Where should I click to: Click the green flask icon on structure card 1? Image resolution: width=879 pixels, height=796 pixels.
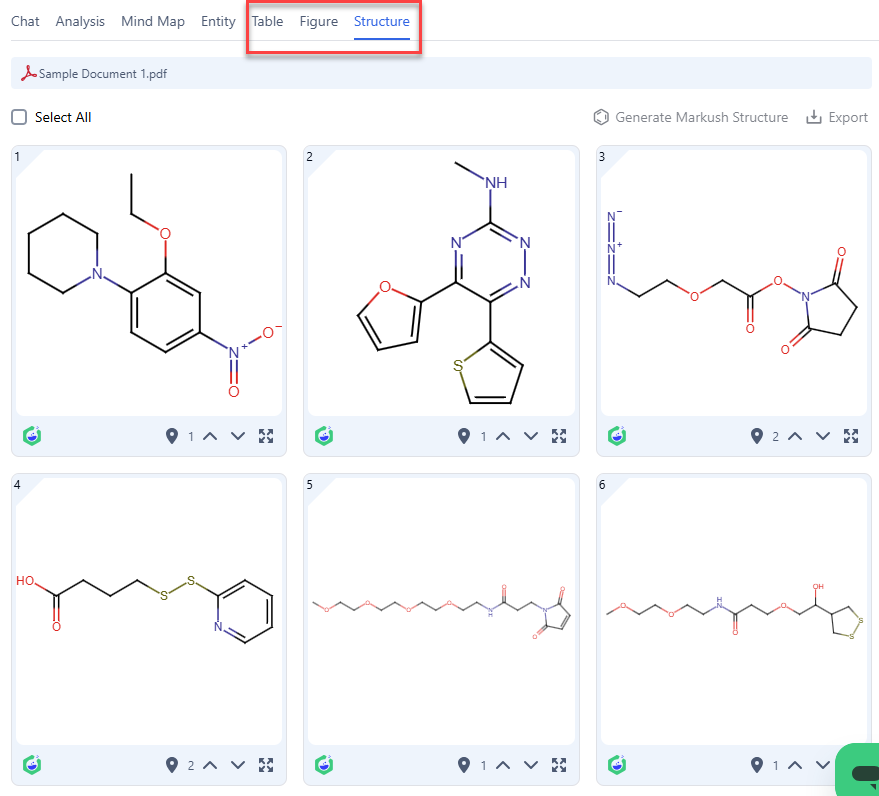(31, 436)
